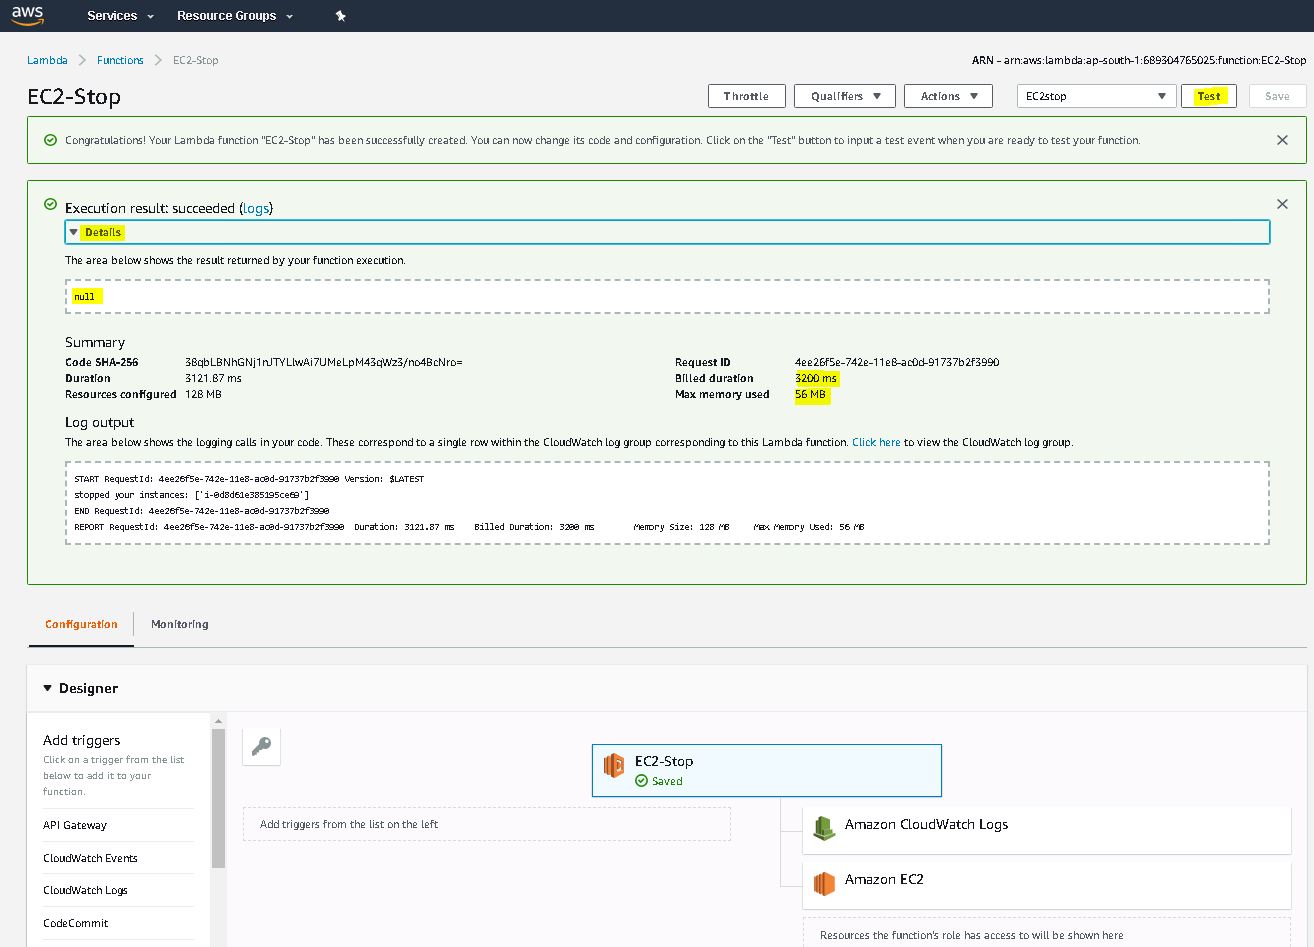Click the key permissions icon in Designer
Viewport: 1314px width, 947px height.
click(262, 746)
